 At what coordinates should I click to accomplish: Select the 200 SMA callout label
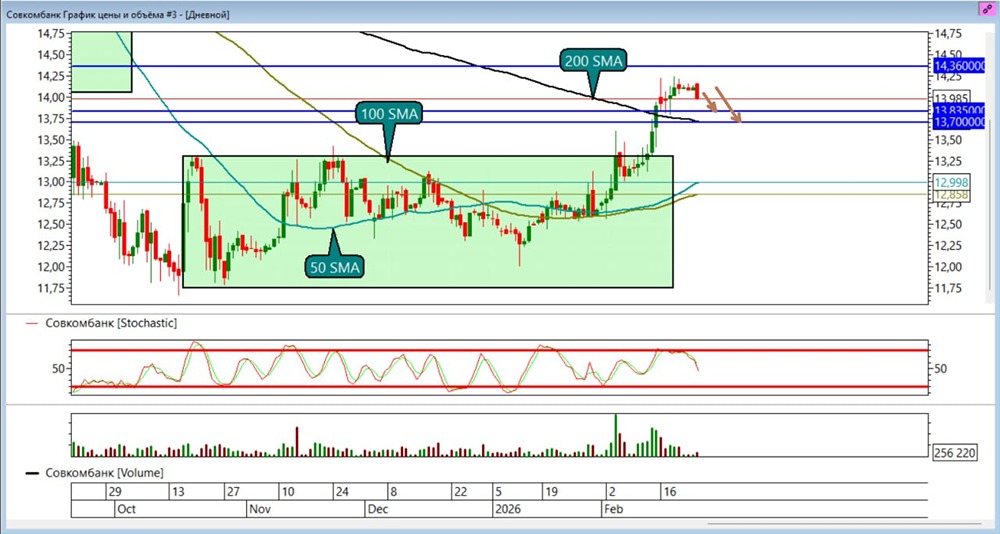(x=594, y=61)
